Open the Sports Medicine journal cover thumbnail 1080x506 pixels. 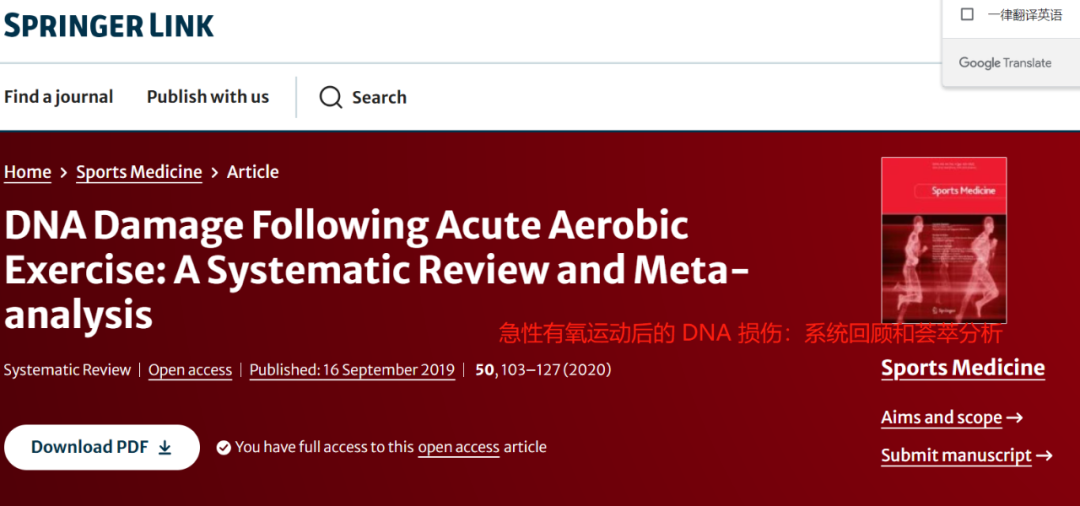click(944, 240)
